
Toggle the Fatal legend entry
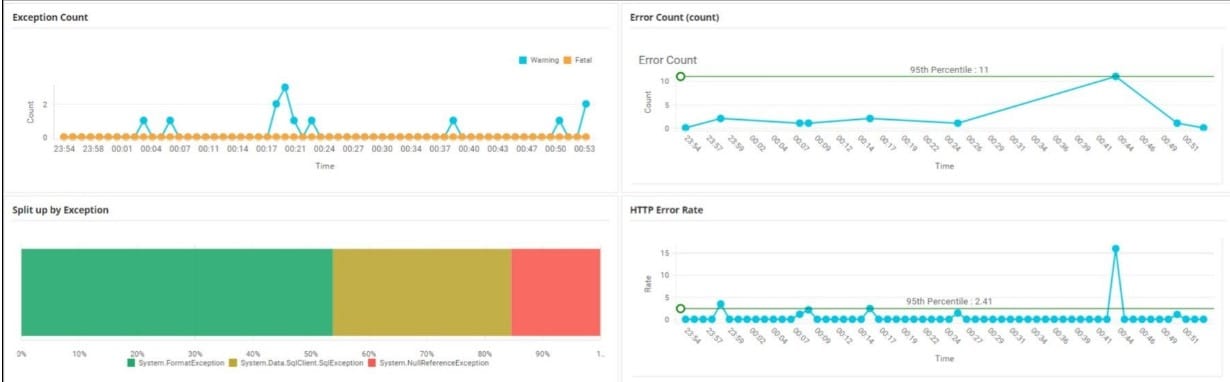[x=578, y=60]
